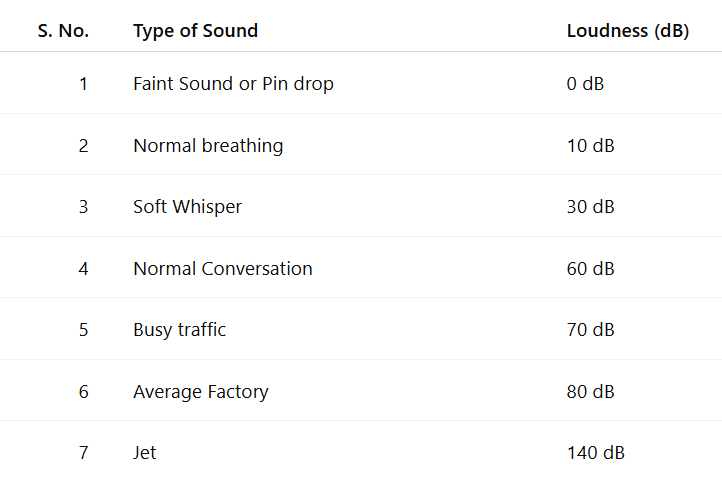
Task: Click serial number 7 in the table
Action: click(x=83, y=453)
